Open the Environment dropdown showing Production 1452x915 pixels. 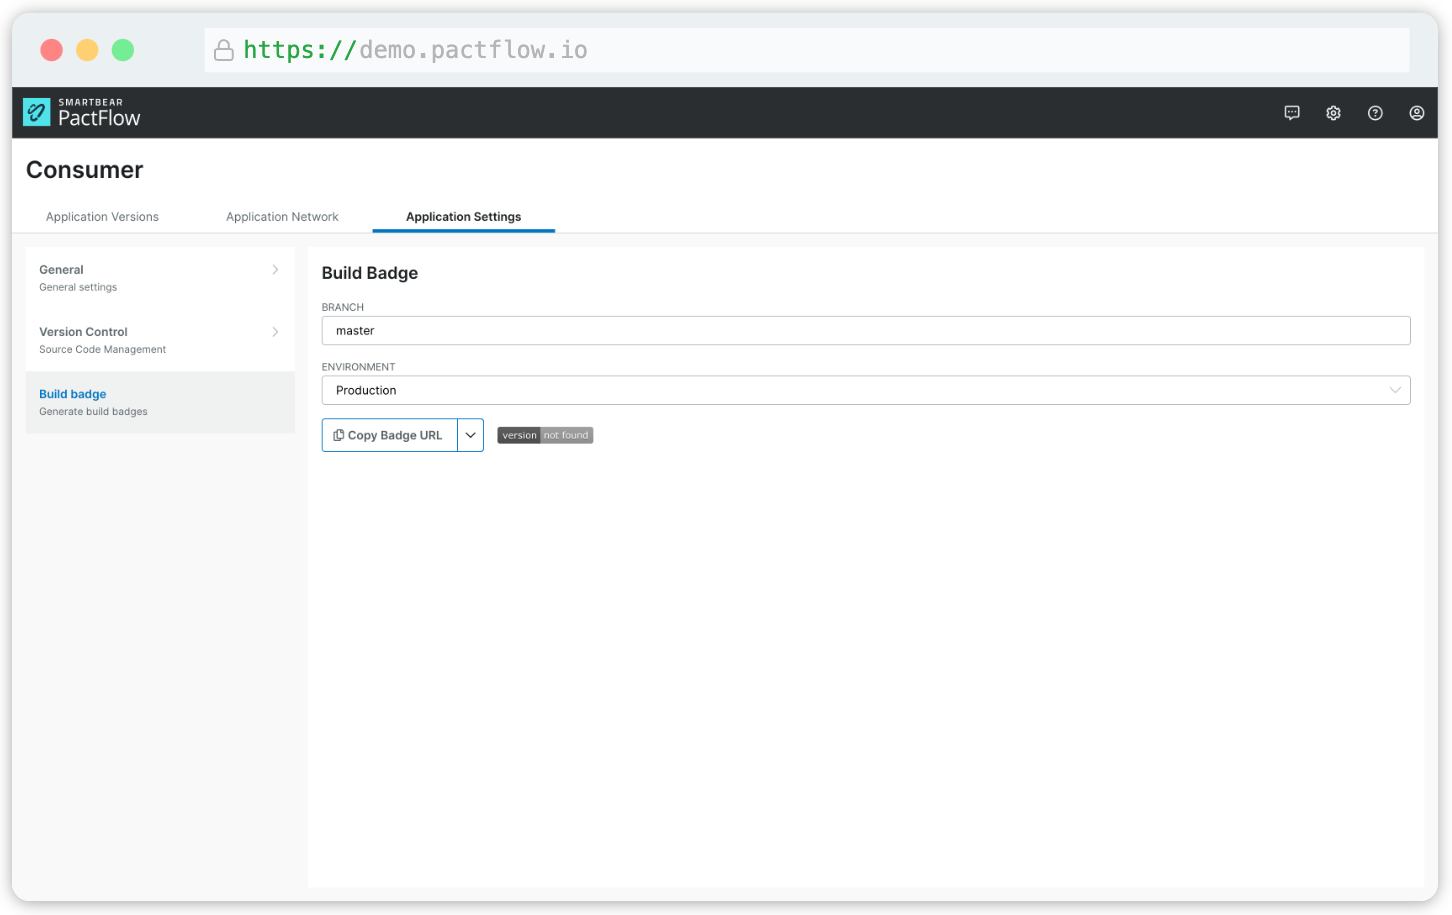(866, 390)
